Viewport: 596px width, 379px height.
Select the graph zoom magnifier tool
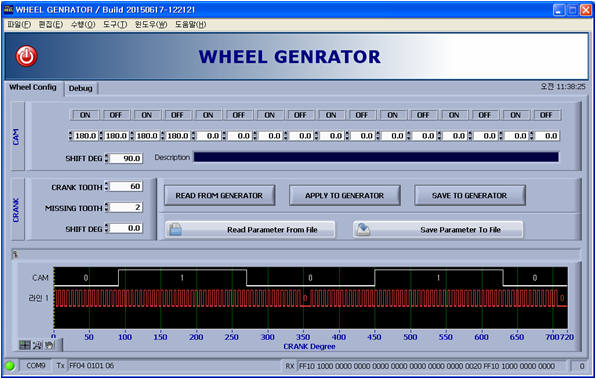click(37, 345)
